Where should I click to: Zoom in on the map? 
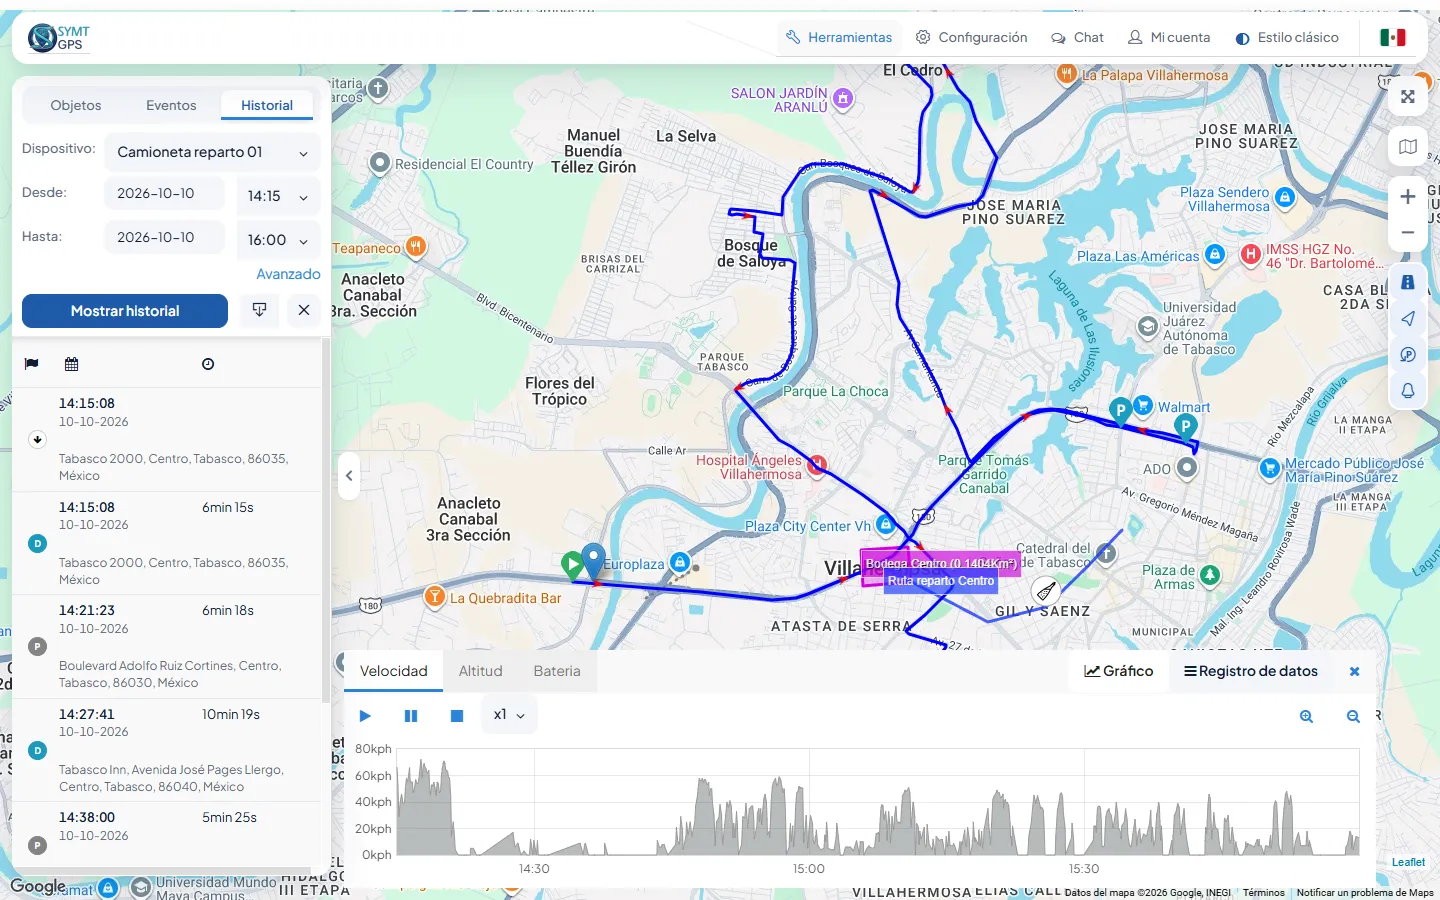(x=1407, y=197)
